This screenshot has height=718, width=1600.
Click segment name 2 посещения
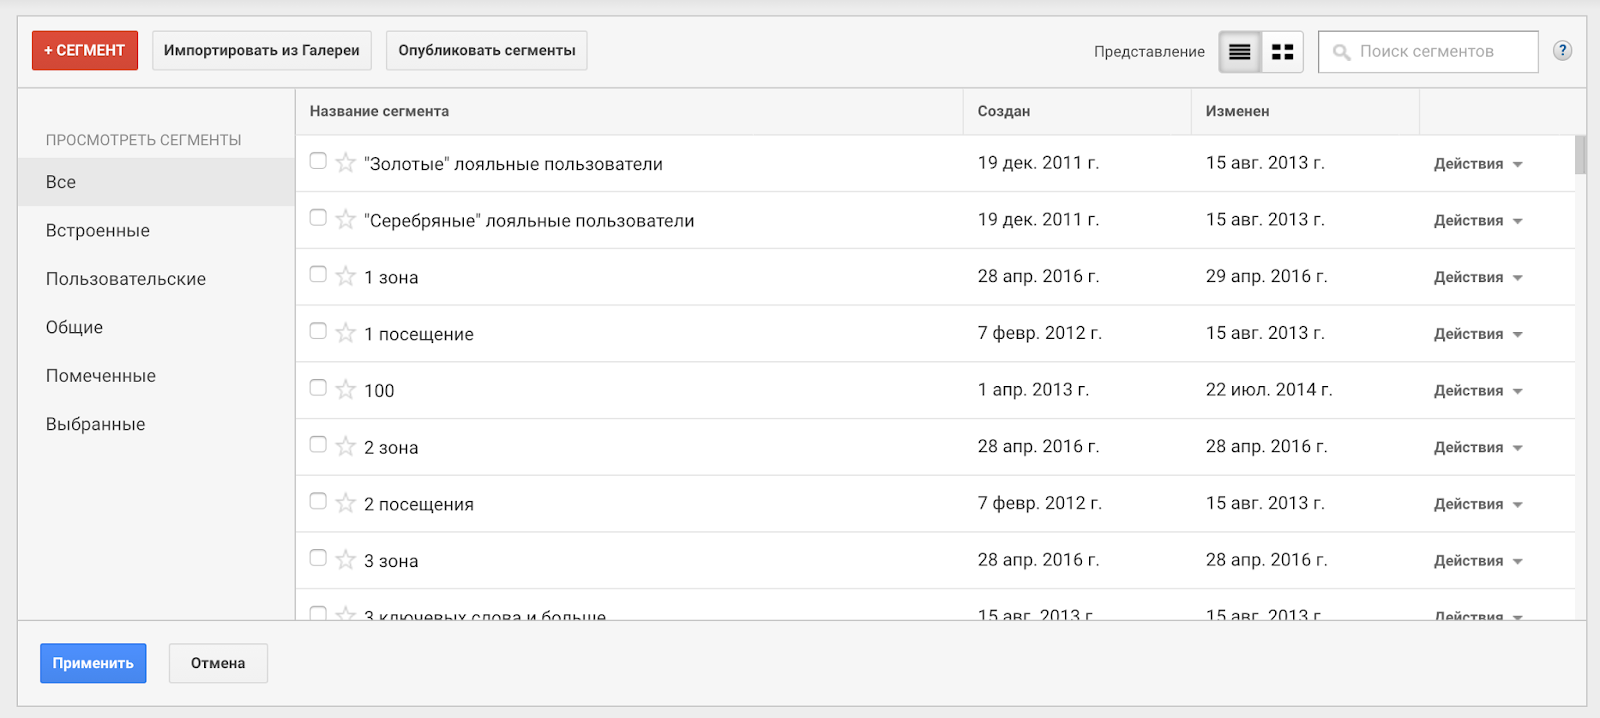[419, 504]
